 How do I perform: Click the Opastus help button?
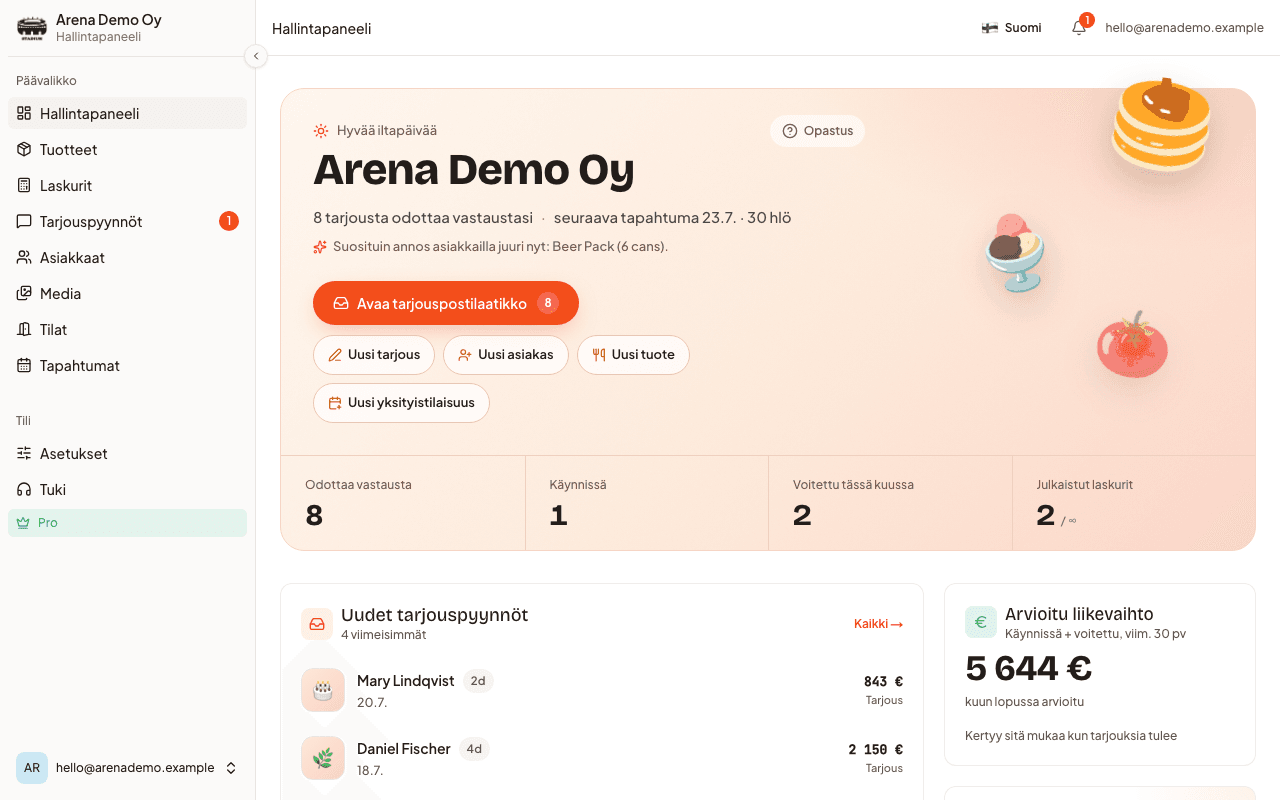pyautogui.click(x=817, y=131)
